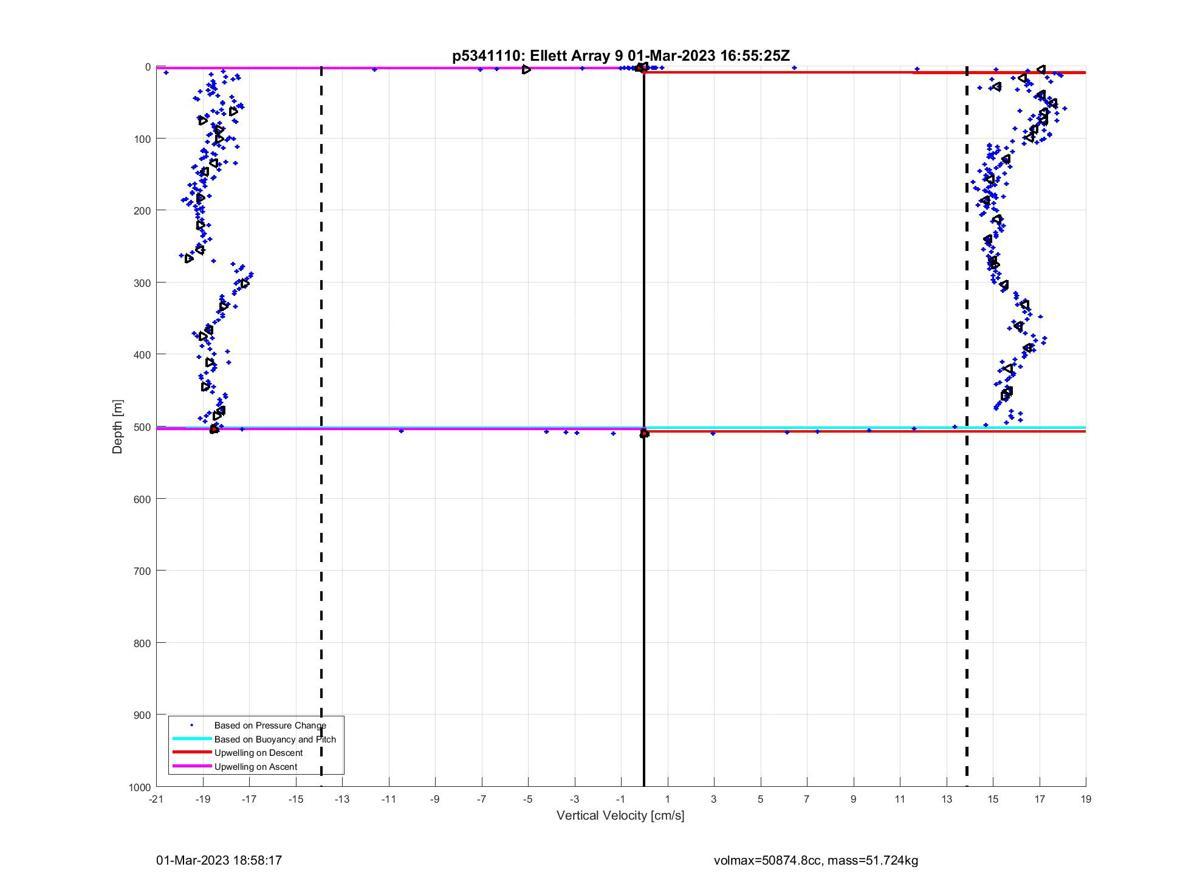Click the depth tick label '800'
1200x885 pixels.
click(142, 643)
